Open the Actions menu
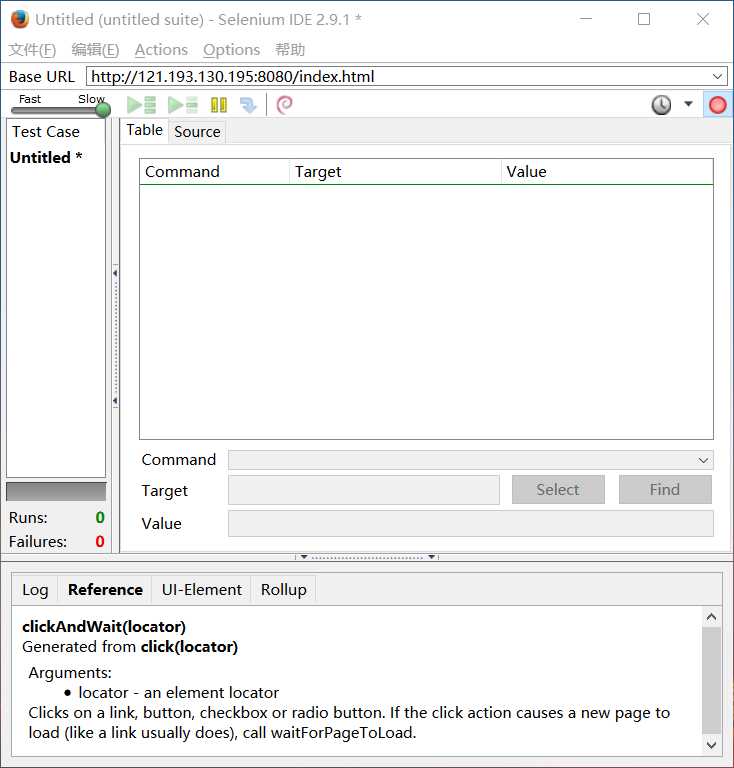 161,49
